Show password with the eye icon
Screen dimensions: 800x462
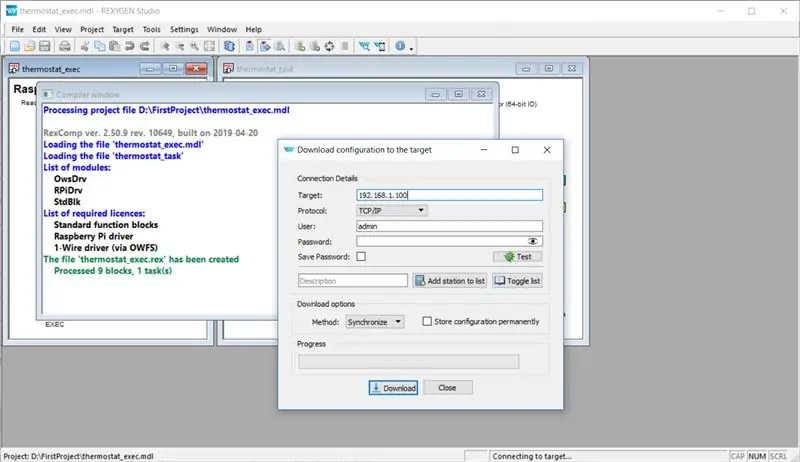533,241
